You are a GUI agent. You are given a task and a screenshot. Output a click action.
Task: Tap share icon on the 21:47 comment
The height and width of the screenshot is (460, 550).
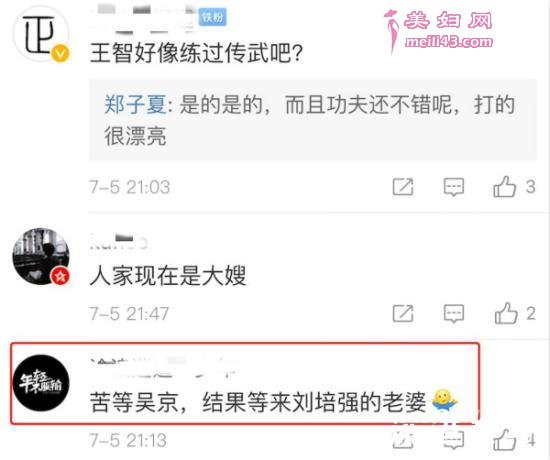tap(403, 313)
